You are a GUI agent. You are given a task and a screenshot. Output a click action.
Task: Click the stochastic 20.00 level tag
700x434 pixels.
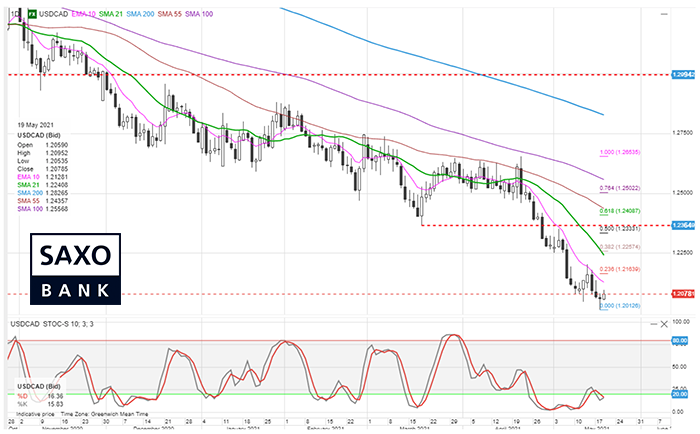[680, 394]
